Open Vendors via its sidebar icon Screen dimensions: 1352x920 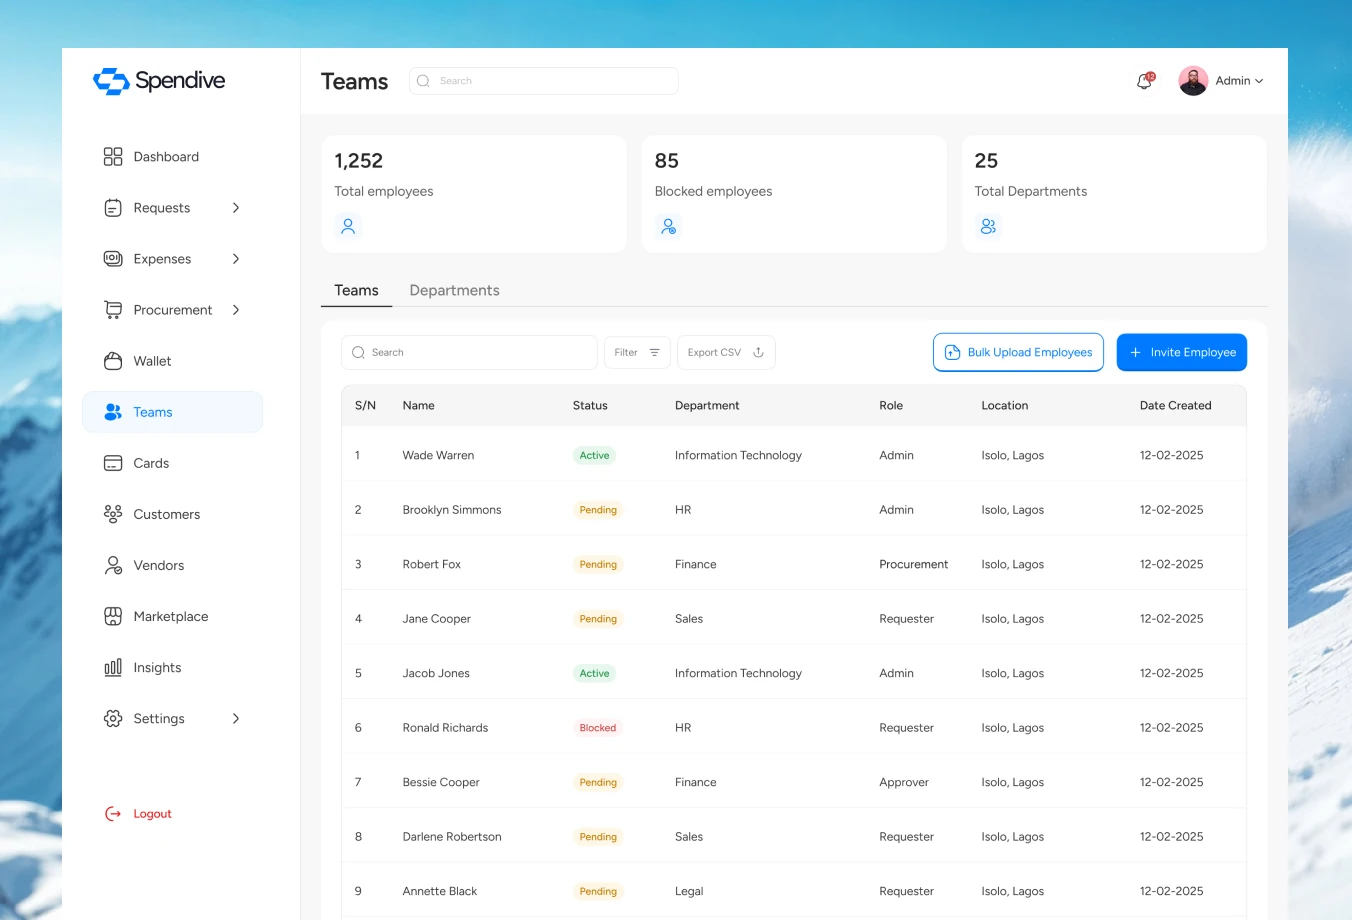[113, 565]
